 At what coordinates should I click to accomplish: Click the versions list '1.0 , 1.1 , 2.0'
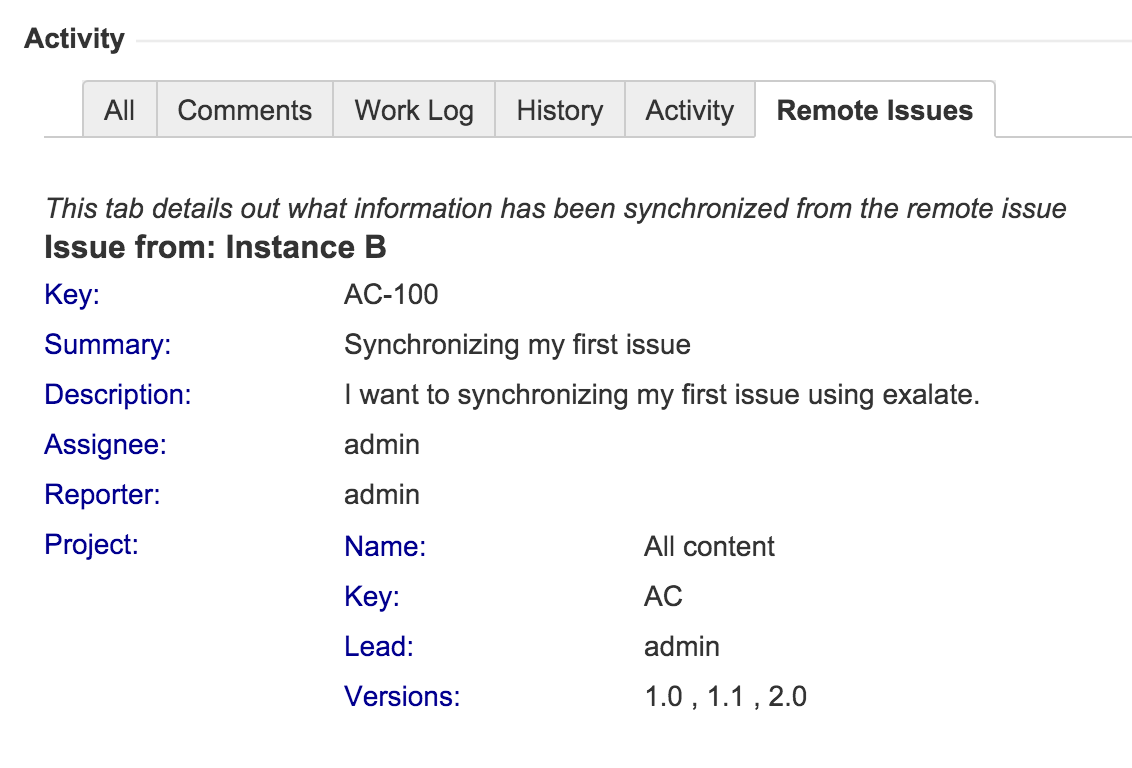tap(725, 697)
